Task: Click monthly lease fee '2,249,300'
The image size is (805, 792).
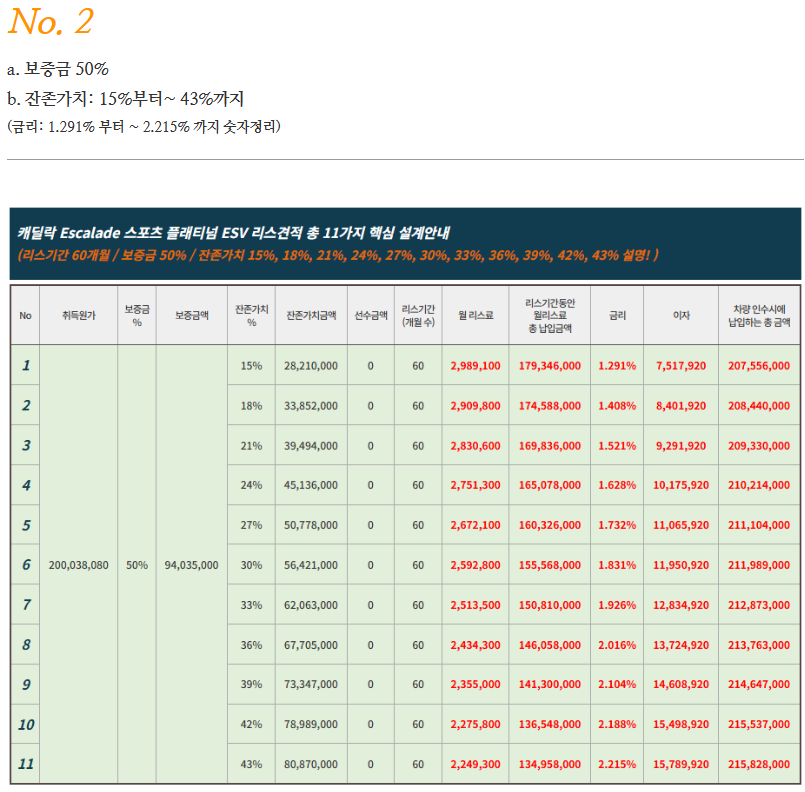Action: [475, 764]
